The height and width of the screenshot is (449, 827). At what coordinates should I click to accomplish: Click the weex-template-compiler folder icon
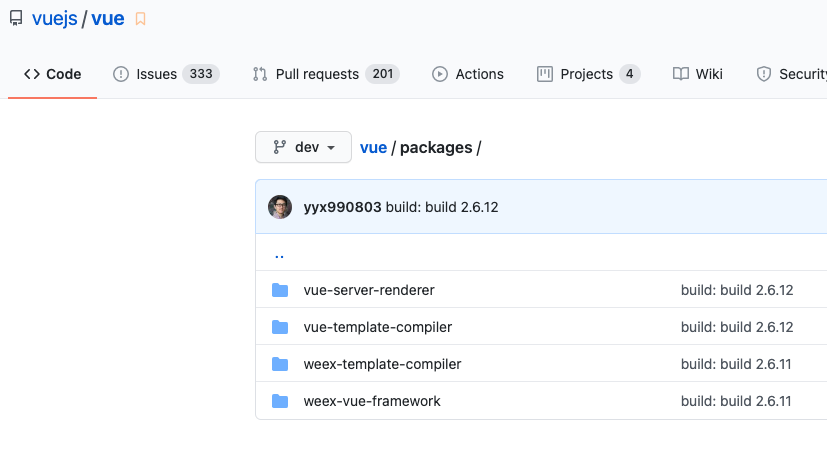[280, 364]
